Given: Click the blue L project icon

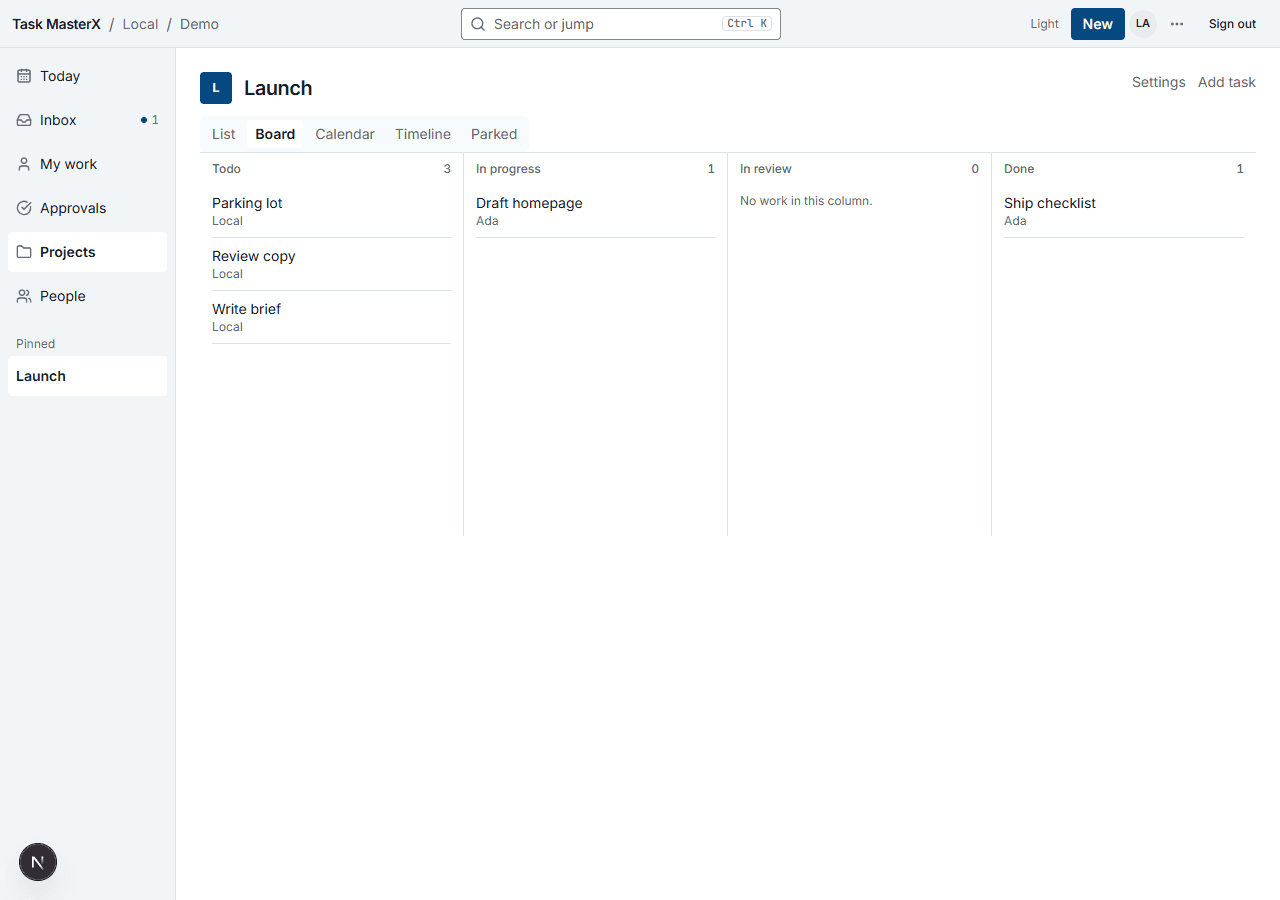Looking at the screenshot, I should pos(216,88).
